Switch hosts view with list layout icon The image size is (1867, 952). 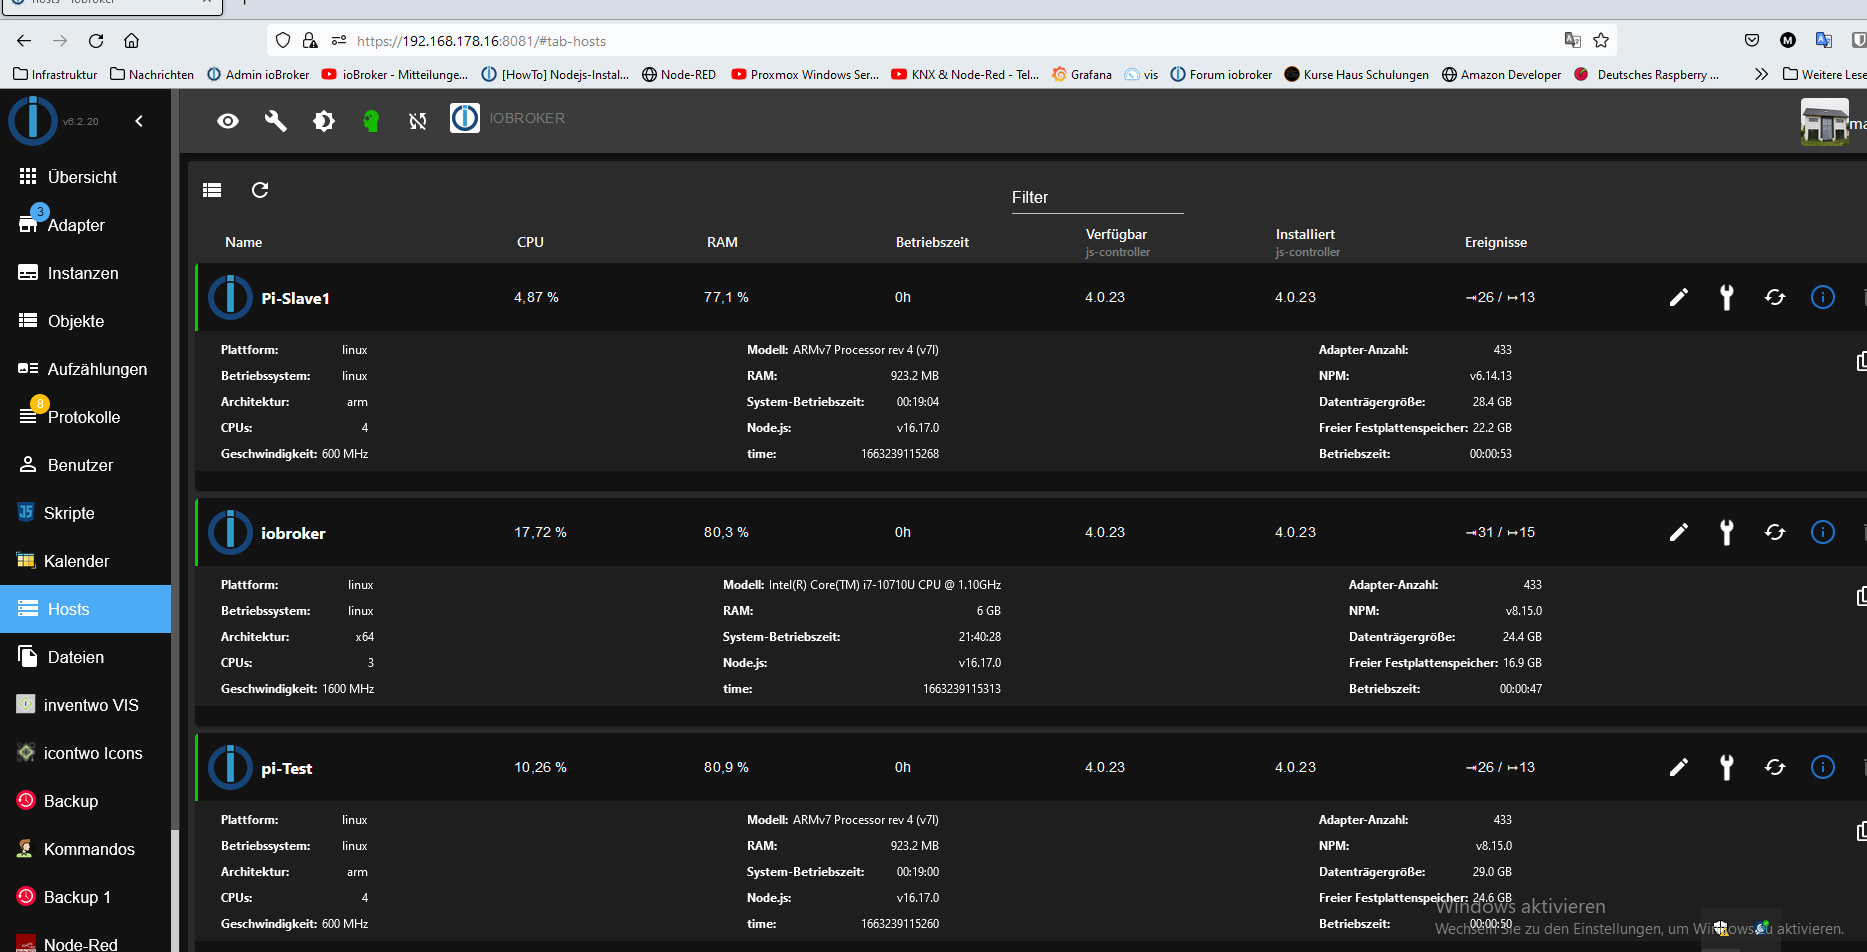coord(212,190)
